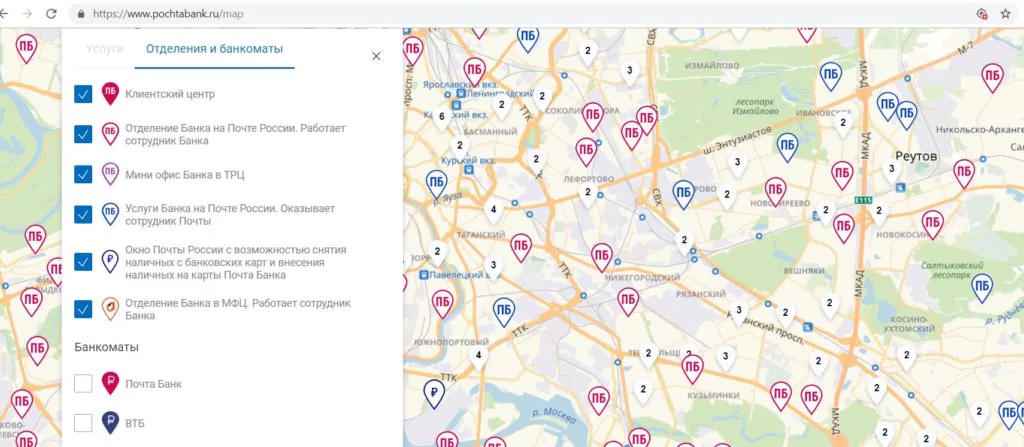Click the red outlined pin beside Отделение Банка на Почте
This screenshot has width=1024, height=447.
pyautogui.click(x=110, y=133)
